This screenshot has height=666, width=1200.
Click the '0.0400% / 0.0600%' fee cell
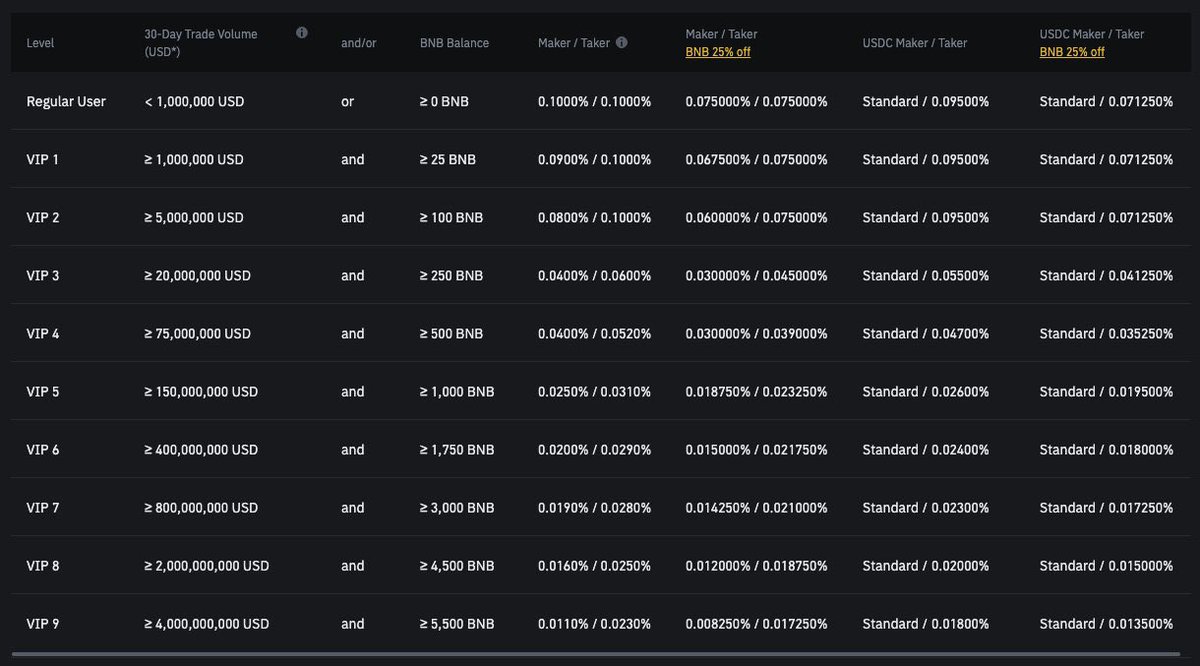tap(595, 275)
